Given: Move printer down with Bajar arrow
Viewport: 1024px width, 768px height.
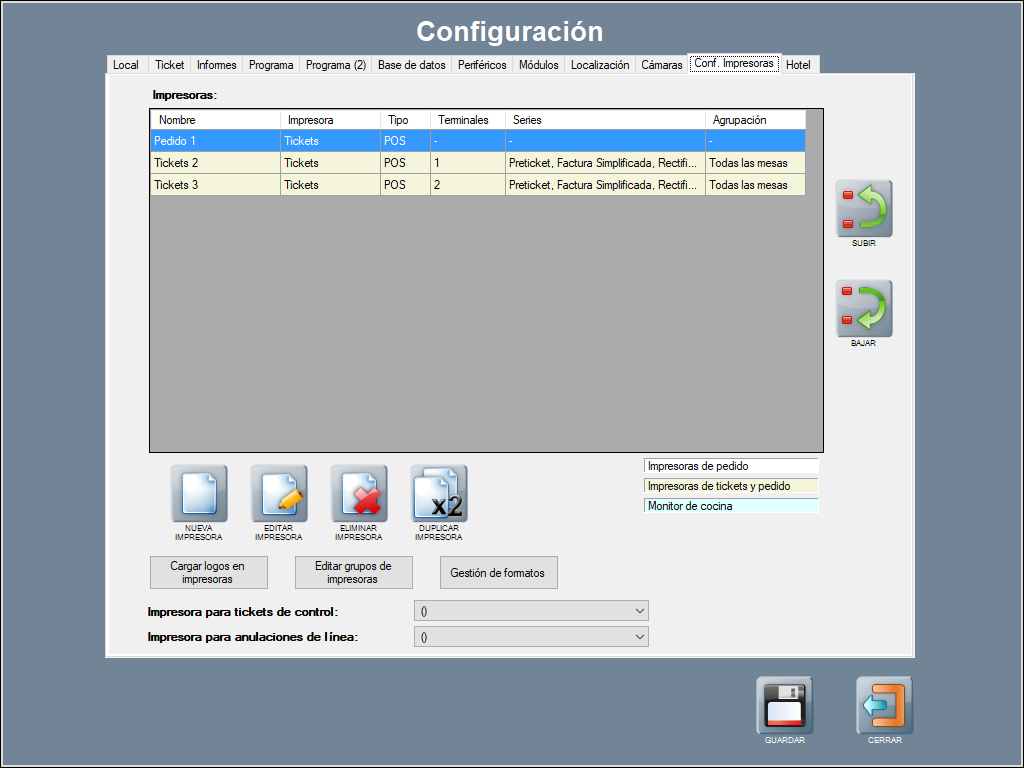Looking at the screenshot, I should (864, 308).
